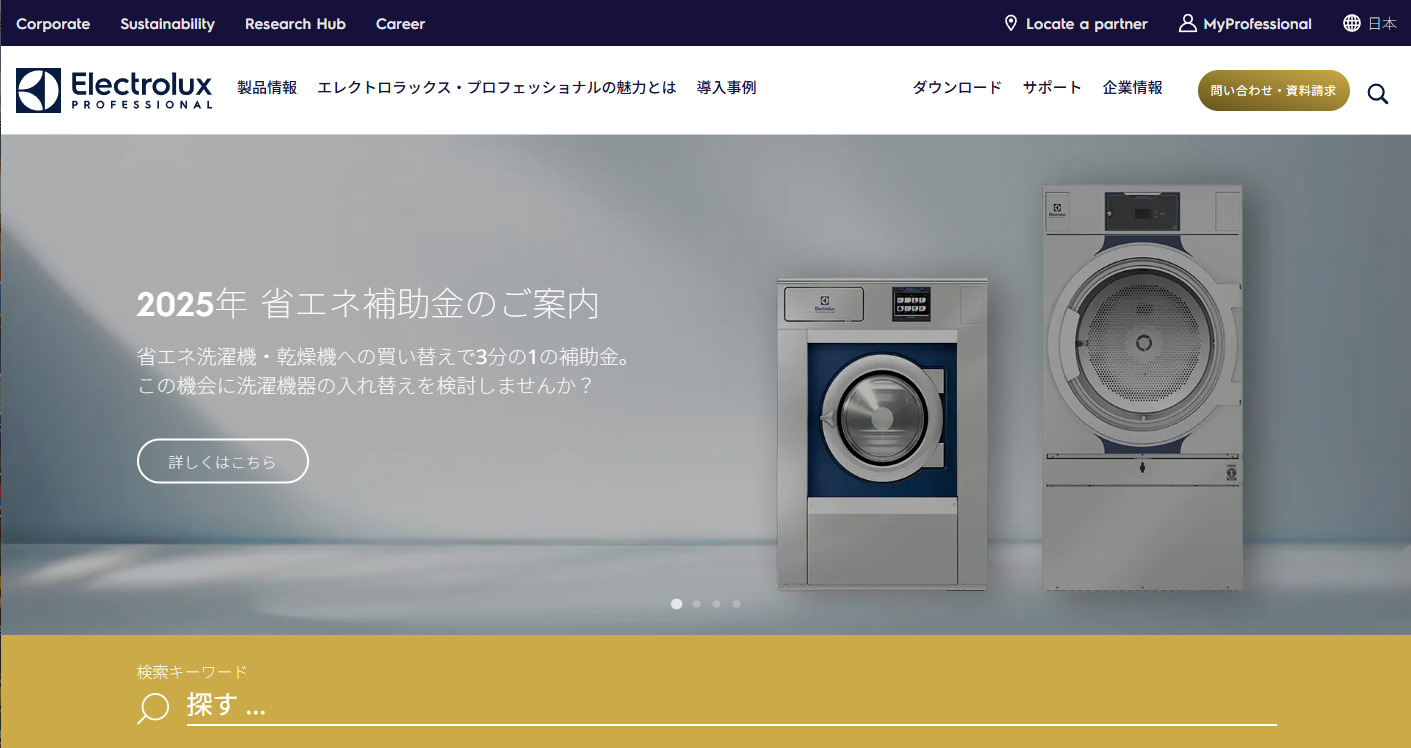Select the first carousel dot

677,604
